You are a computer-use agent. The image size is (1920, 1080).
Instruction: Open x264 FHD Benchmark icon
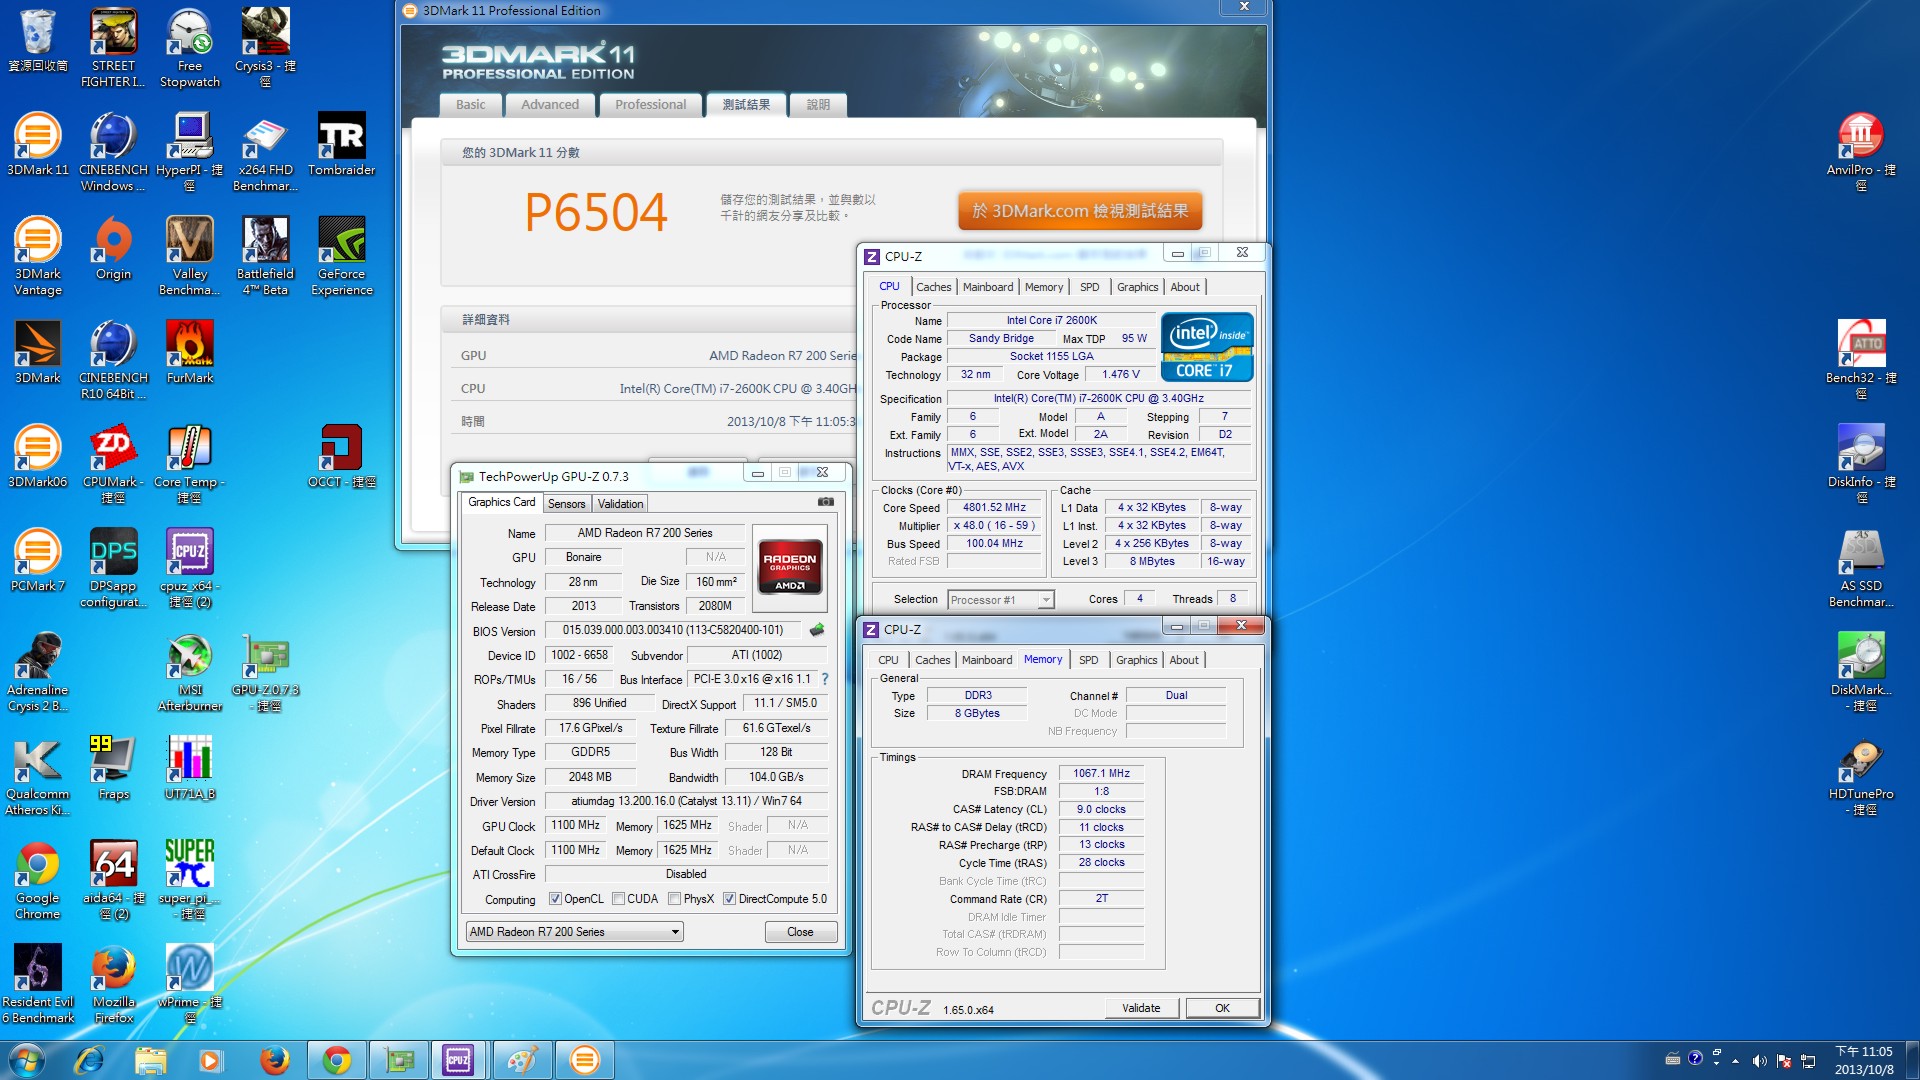(265, 152)
